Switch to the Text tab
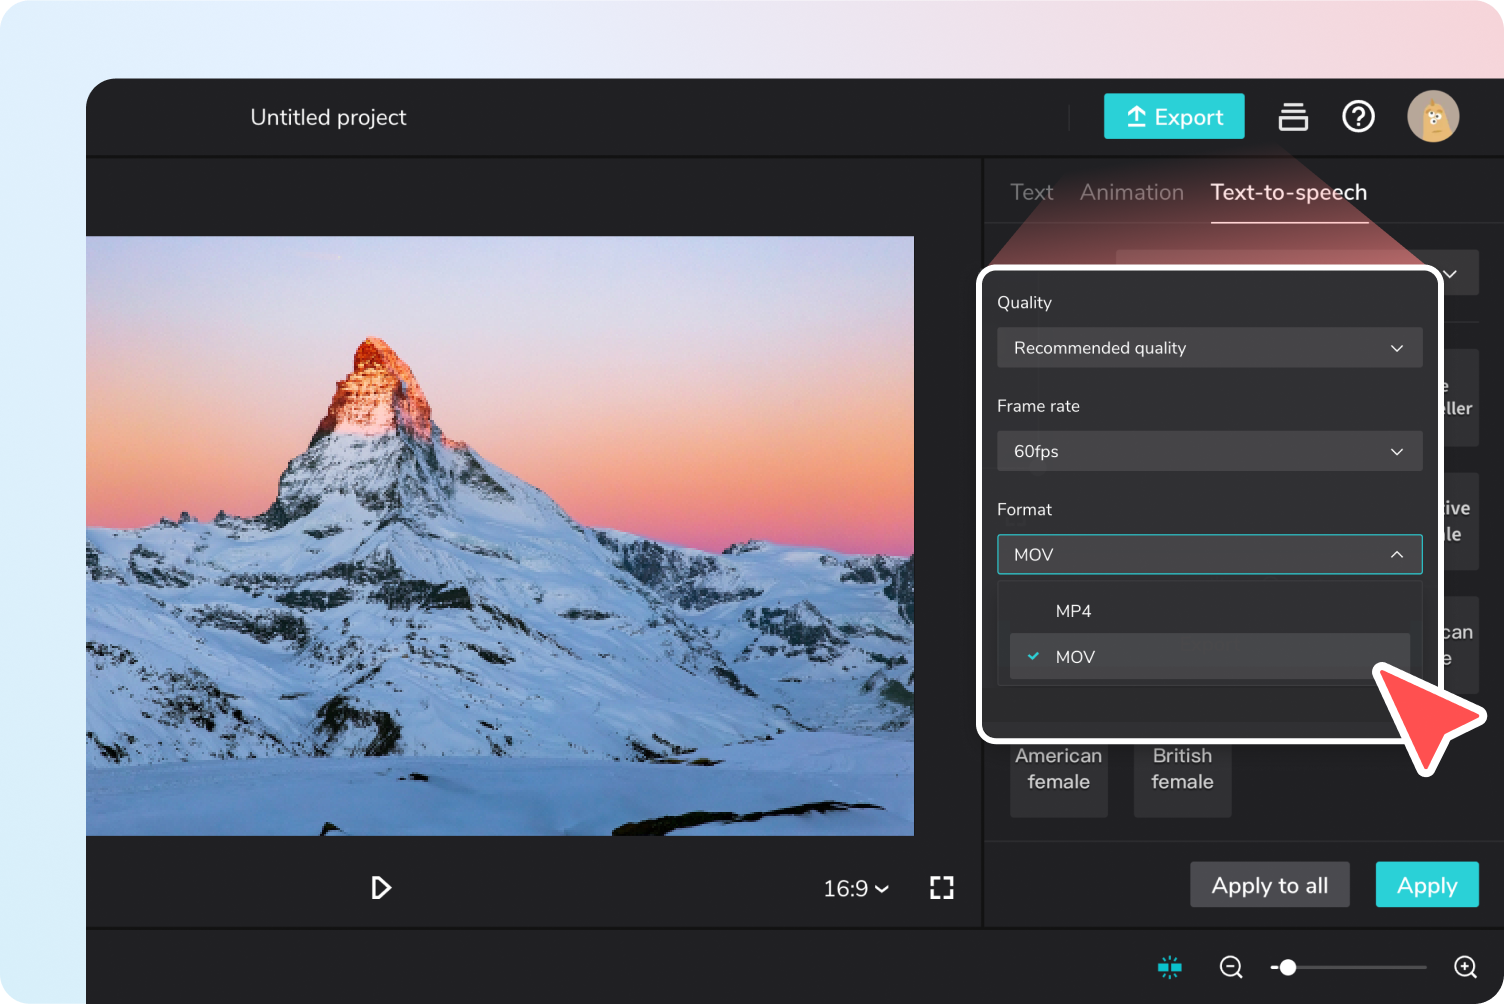The height and width of the screenshot is (1004, 1504). click(x=1031, y=192)
